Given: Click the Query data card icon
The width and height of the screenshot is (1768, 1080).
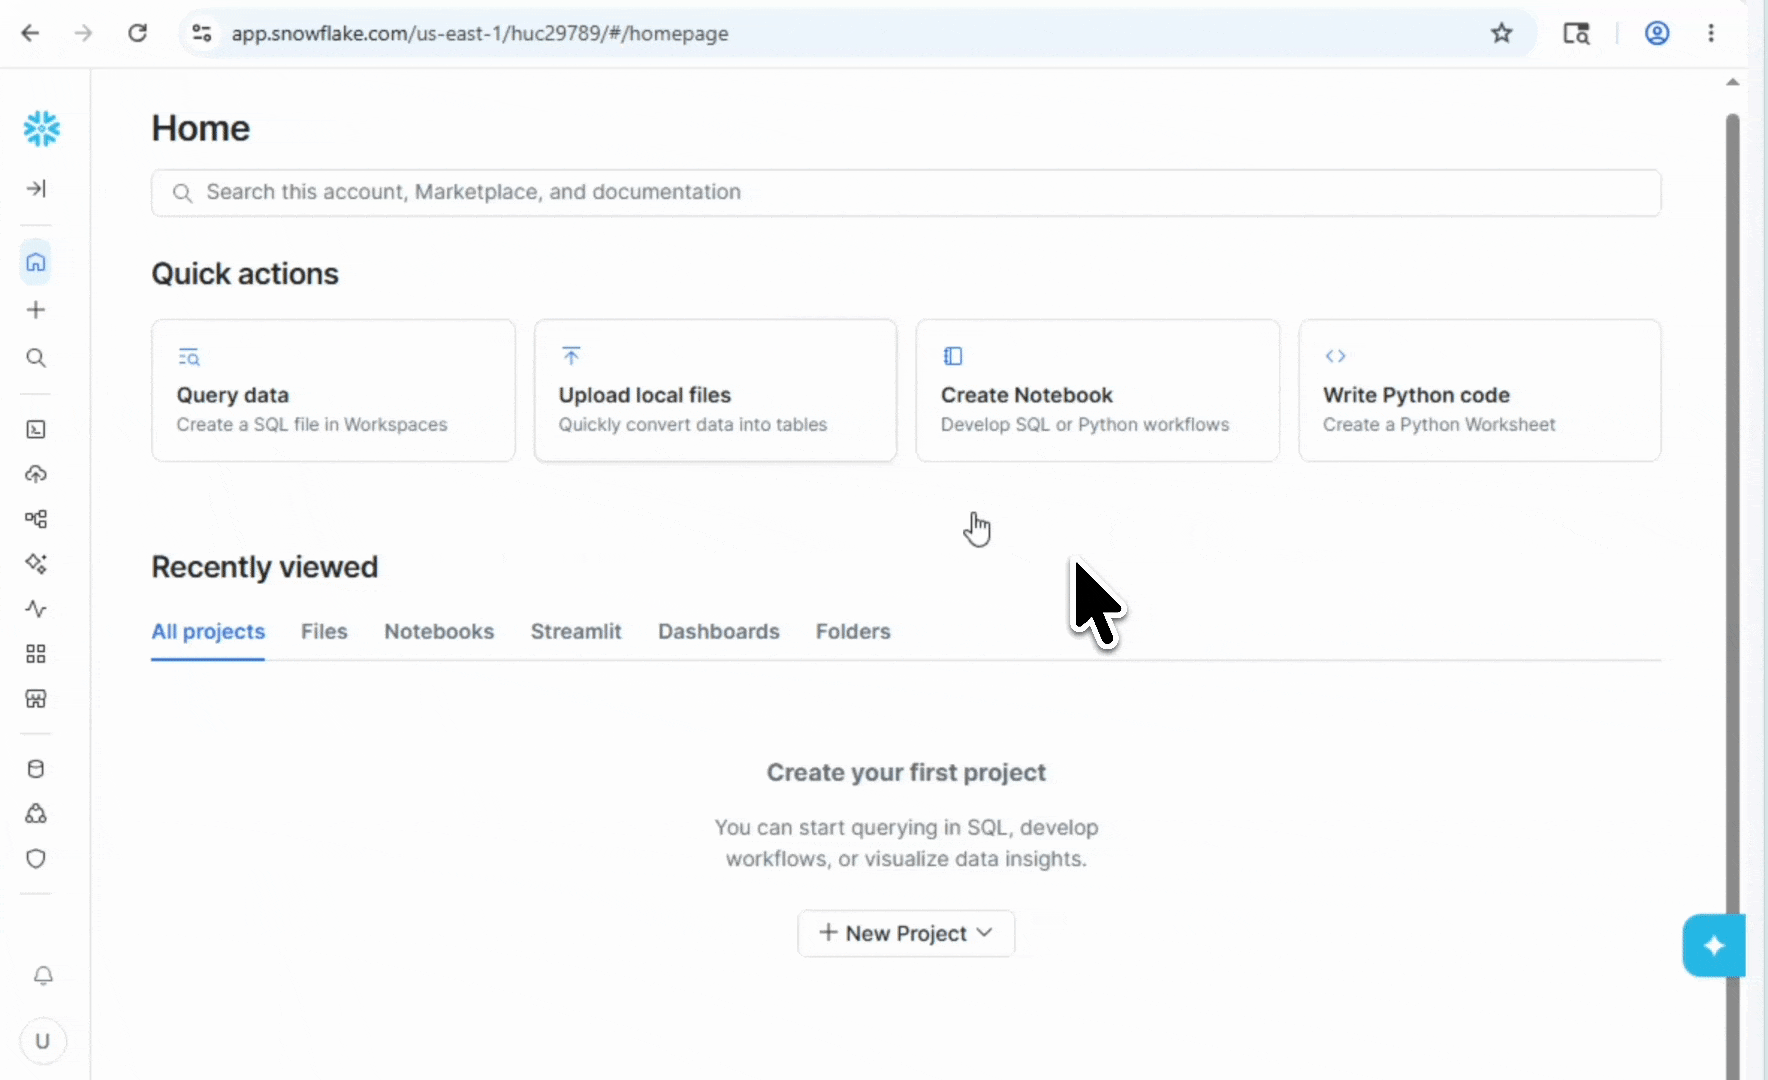Looking at the screenshot, I should 189,357.
